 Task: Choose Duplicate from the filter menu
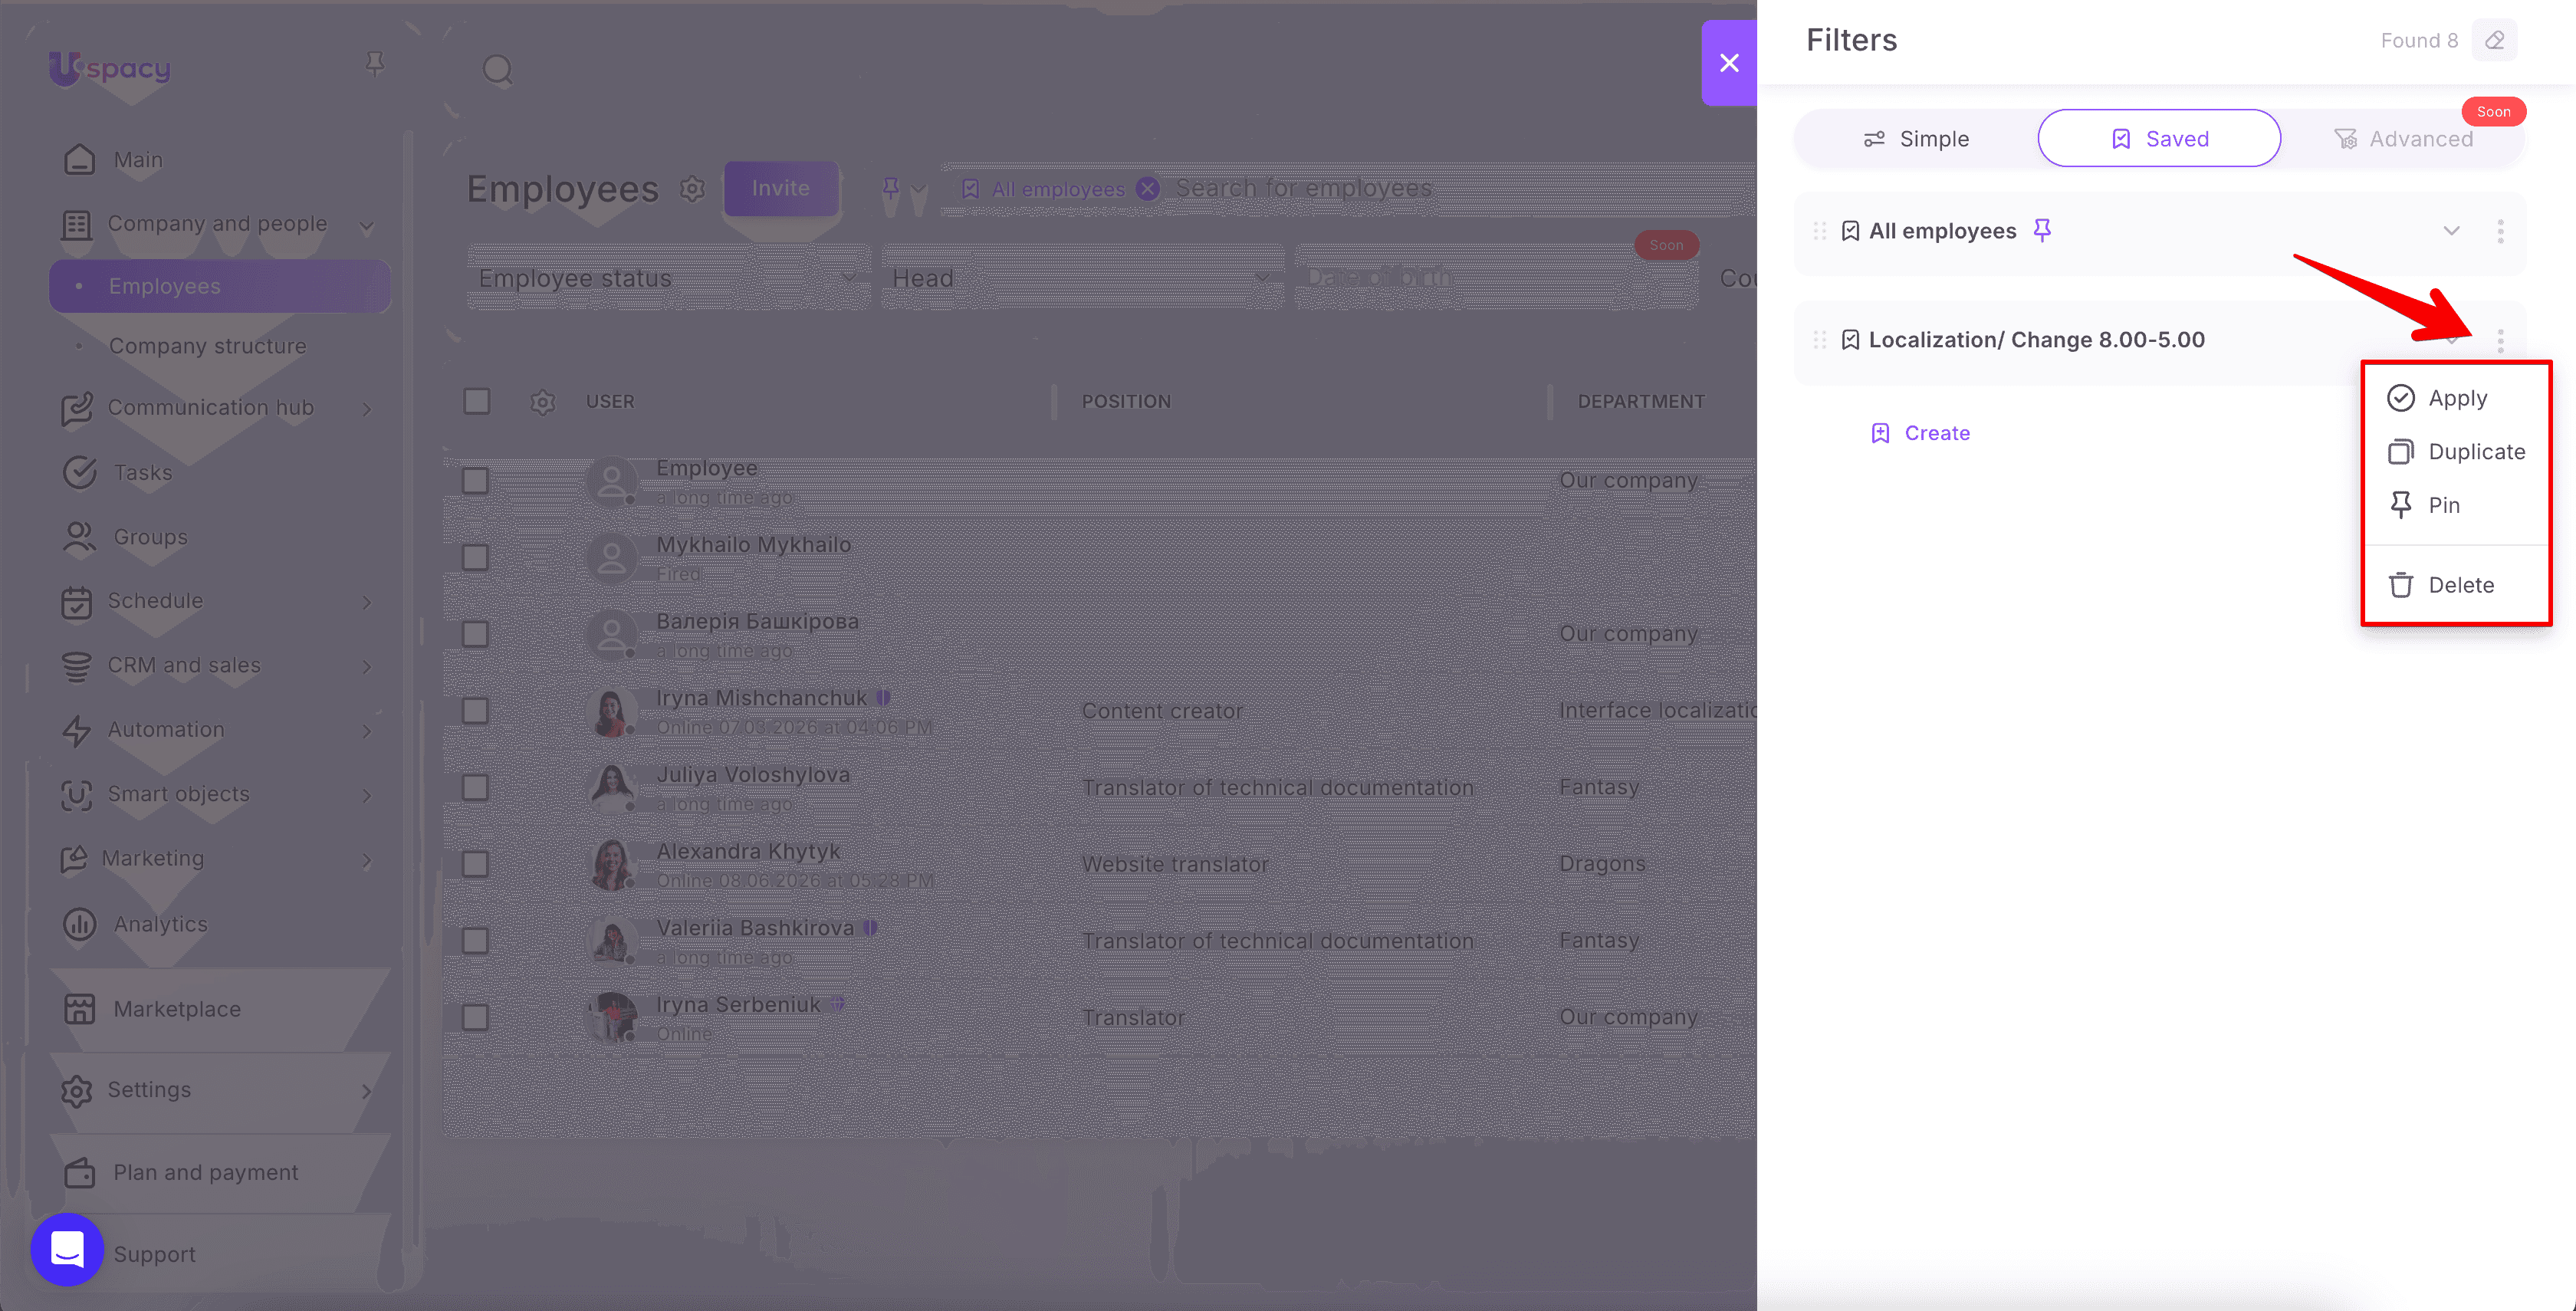click(x=2456, y=452)
